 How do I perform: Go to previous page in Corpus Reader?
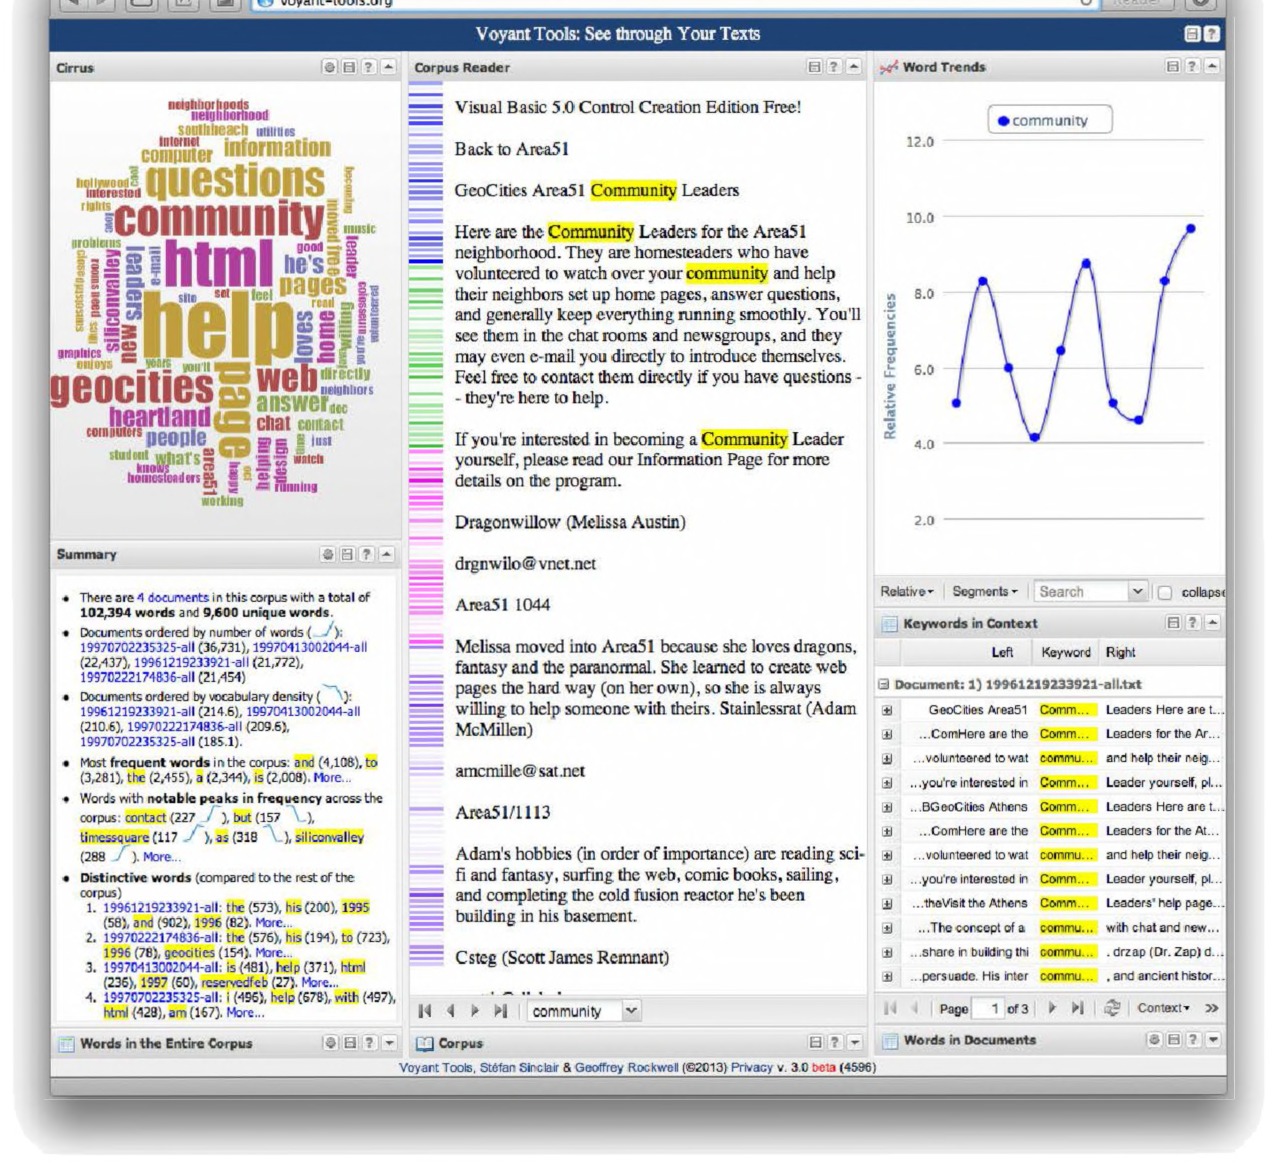point(450,1011)
